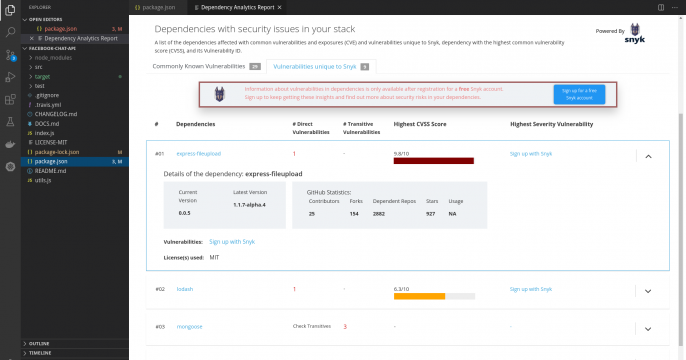The image size is (686, 360).
Task: Click Sign up with Snyk in lodash row
Action: (531, 289)
